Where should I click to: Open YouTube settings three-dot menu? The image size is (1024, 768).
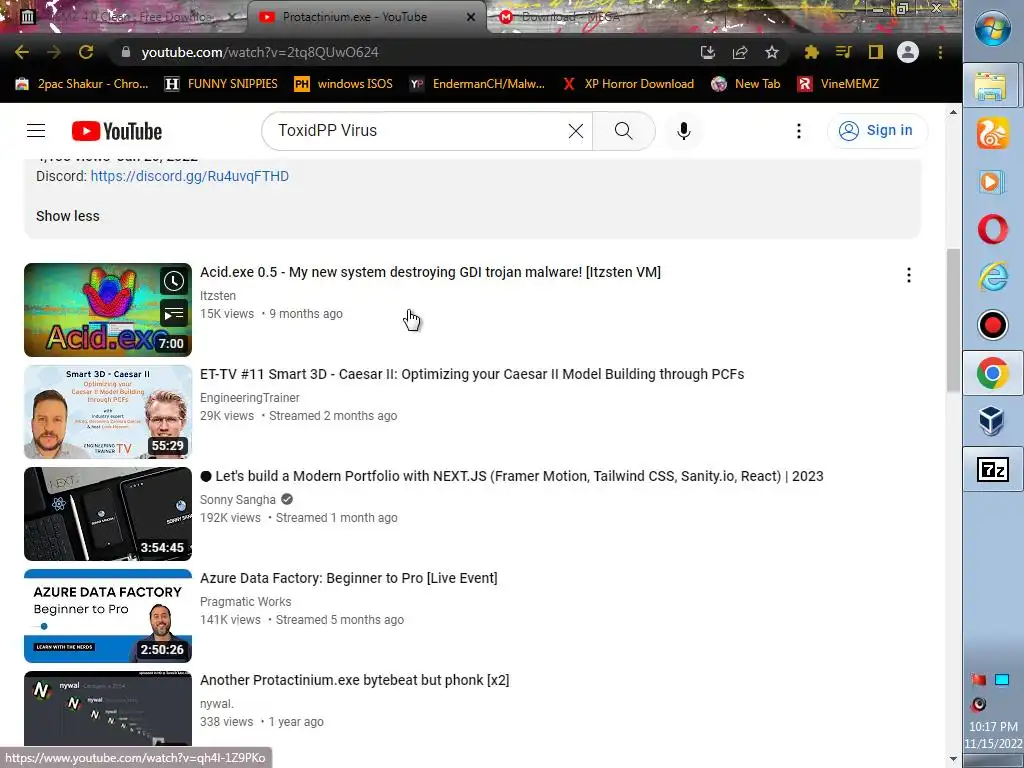tap(799, 131)
